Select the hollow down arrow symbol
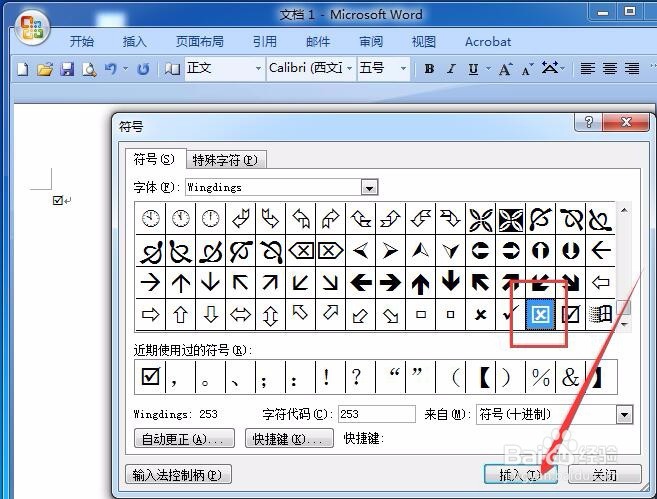657x499 pixels. coord(210,314)
